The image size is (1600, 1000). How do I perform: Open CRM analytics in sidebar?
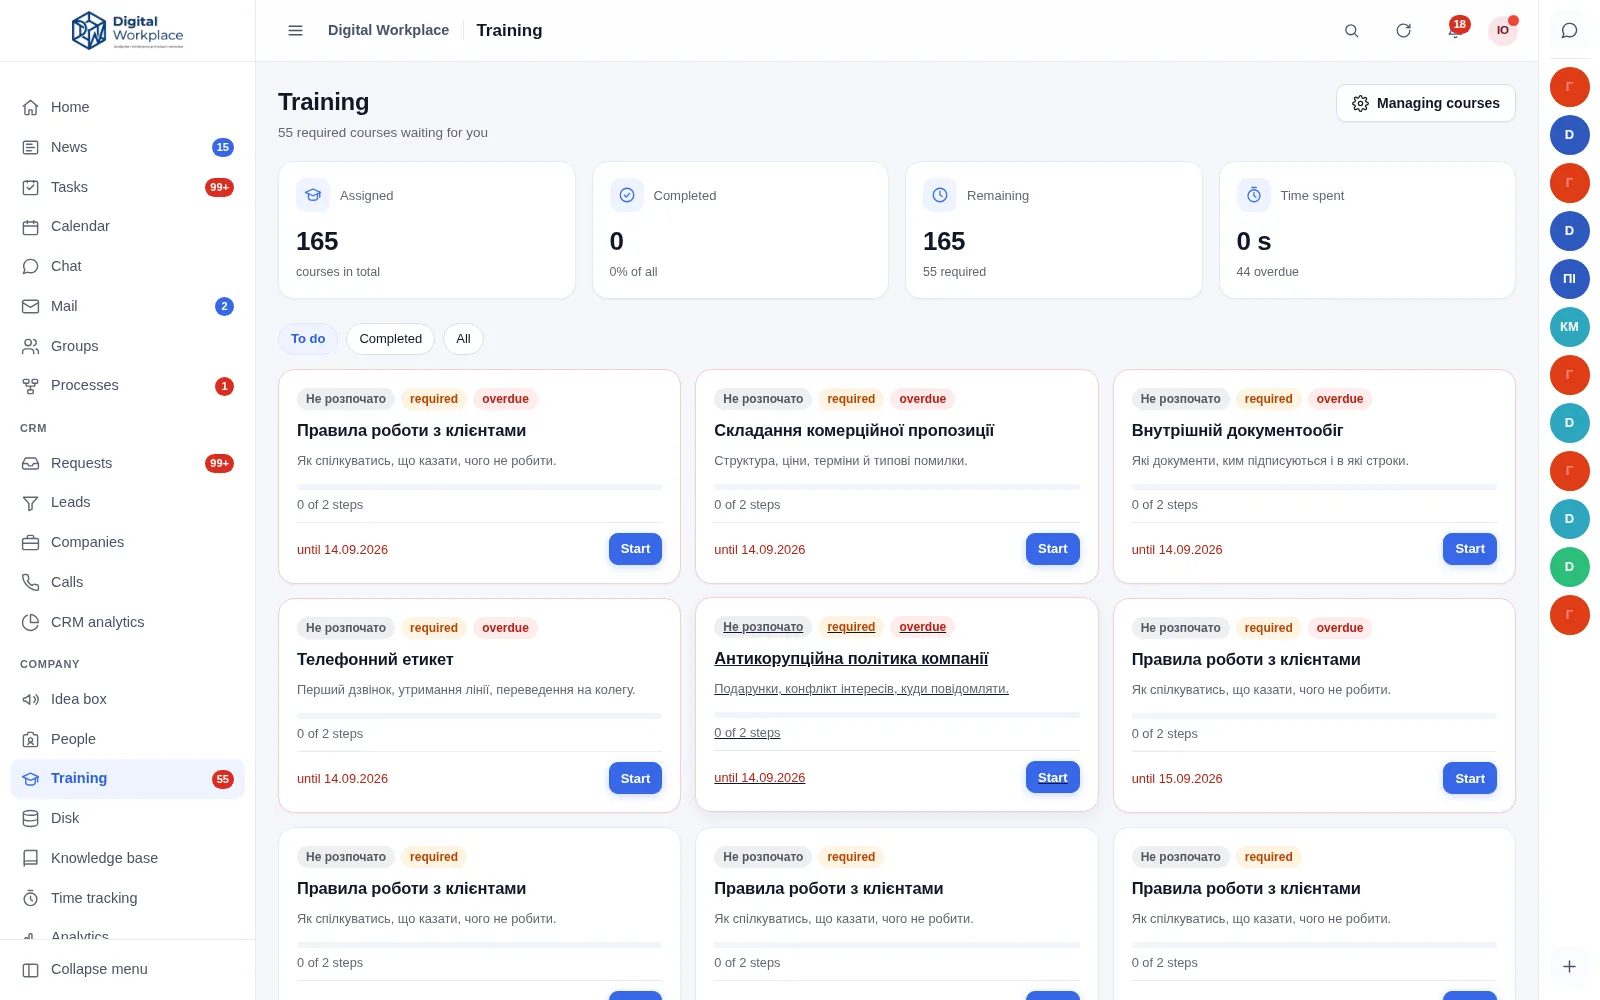pyautogui.click(x=127, y=622)
